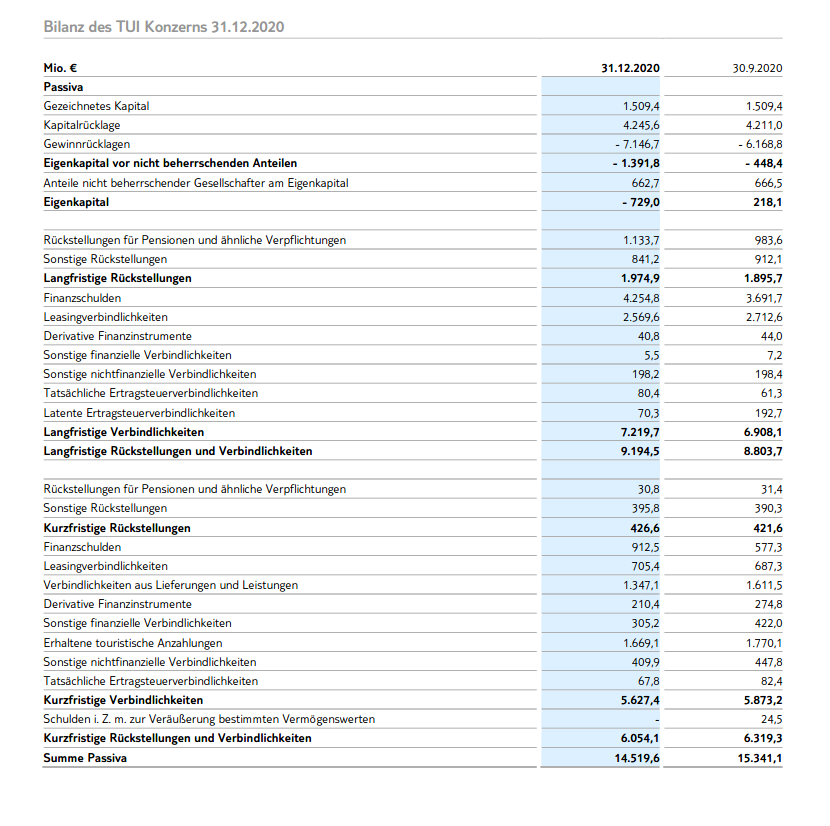830x826 pixels.
Task: Select 'Anteile nicht beherrschender Gesellschafter am Eigenkapital'
Action: pyautogui.click(x=196, y=183)
